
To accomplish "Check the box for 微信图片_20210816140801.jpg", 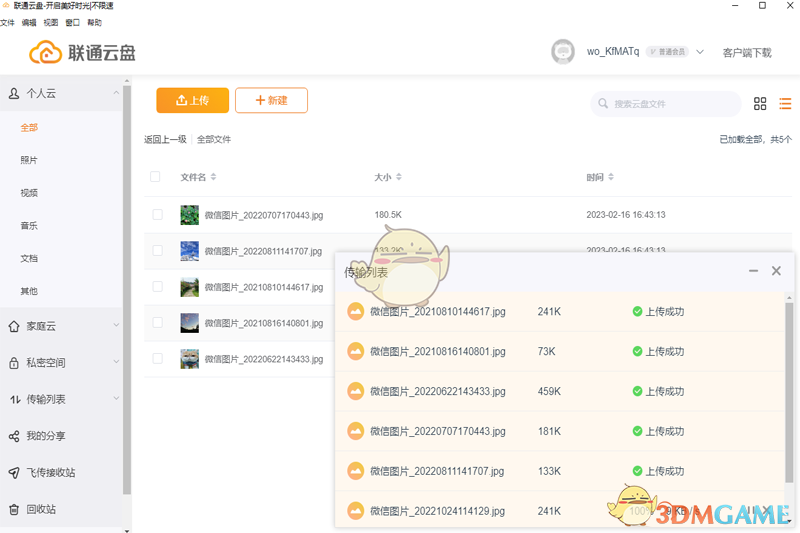I will (158, 322).
